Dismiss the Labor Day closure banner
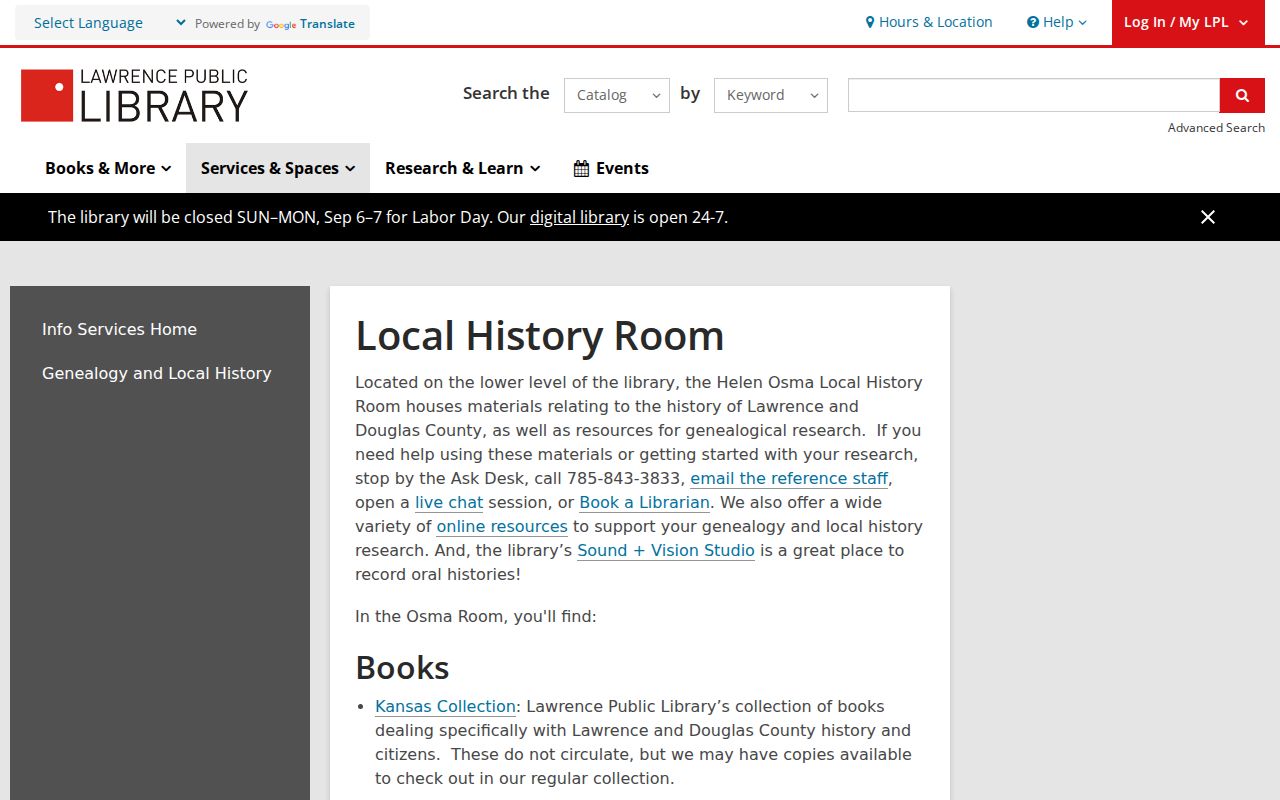 click(1208, 217)
